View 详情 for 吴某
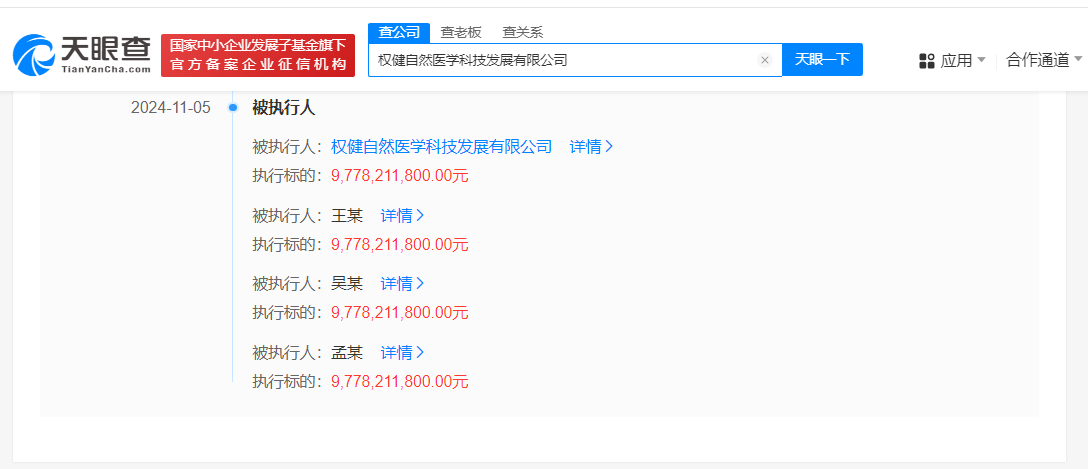This screenshot has width=1088, height=469. pyautogui.click(x=402, y=284)
